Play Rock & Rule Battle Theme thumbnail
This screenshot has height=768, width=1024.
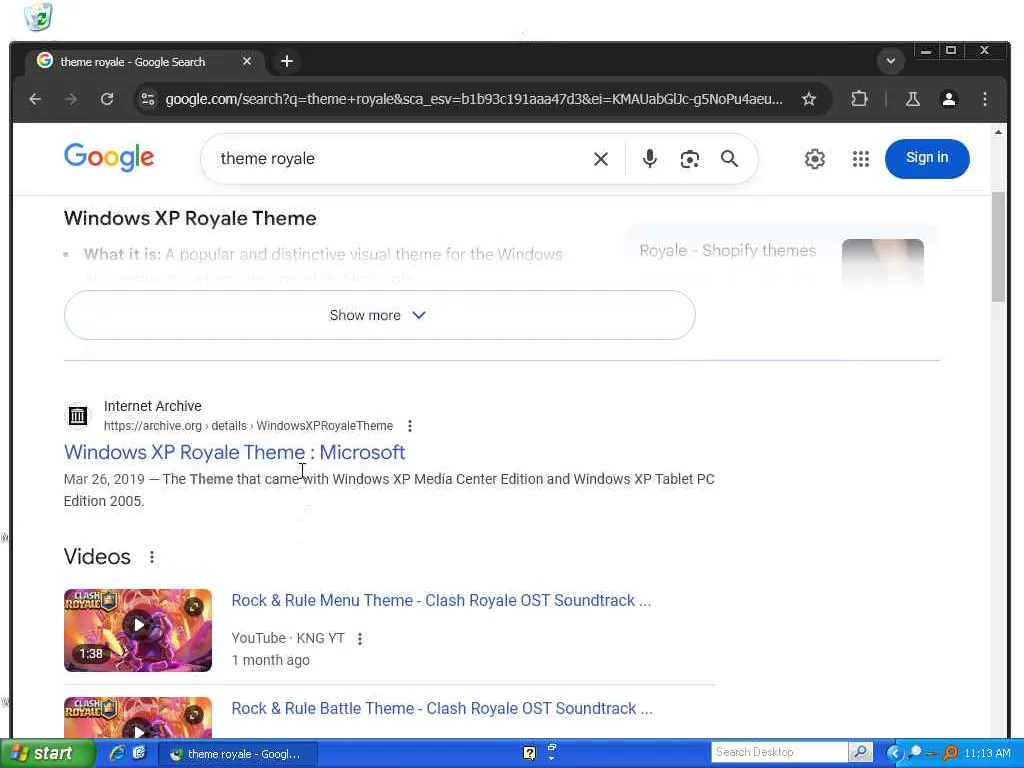click(x=138, y=718)
